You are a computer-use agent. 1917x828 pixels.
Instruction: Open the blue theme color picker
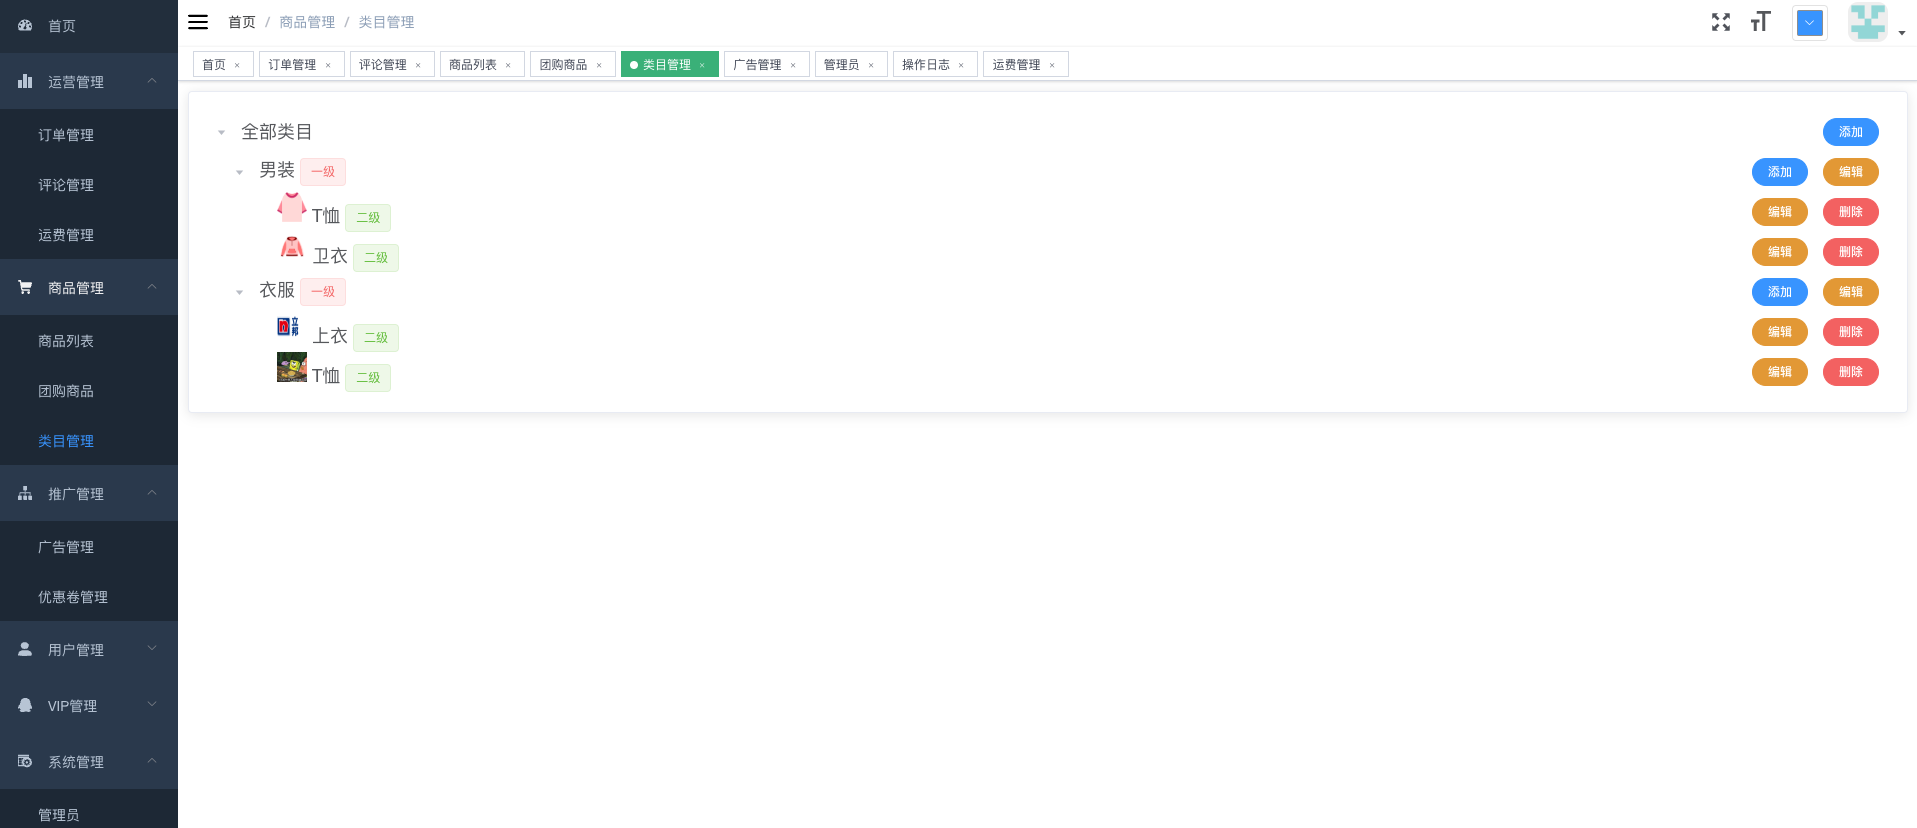tap(1809, 23)
